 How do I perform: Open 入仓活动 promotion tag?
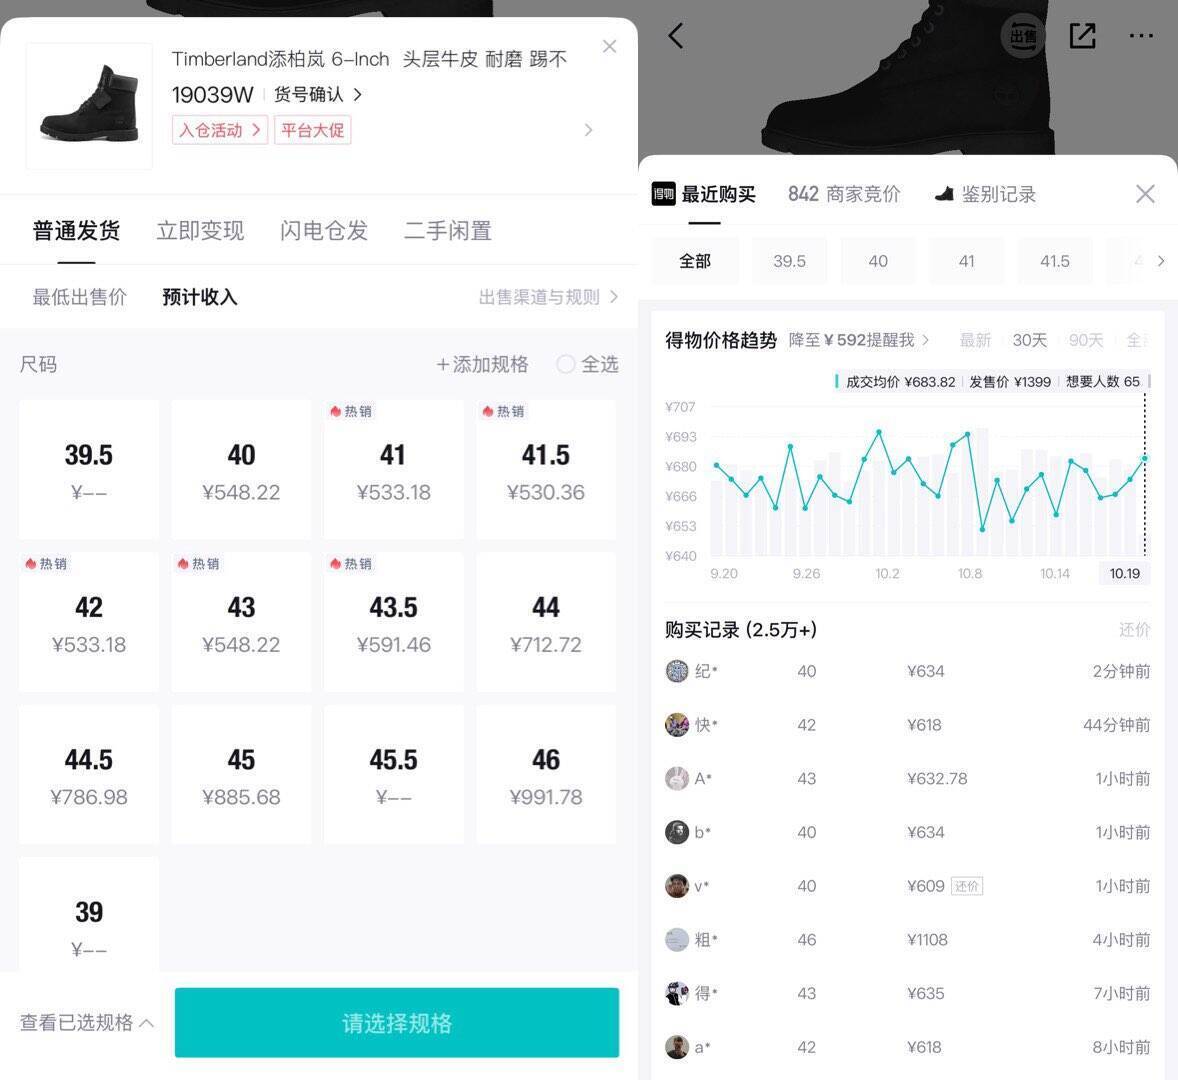(x=219, y=130)
